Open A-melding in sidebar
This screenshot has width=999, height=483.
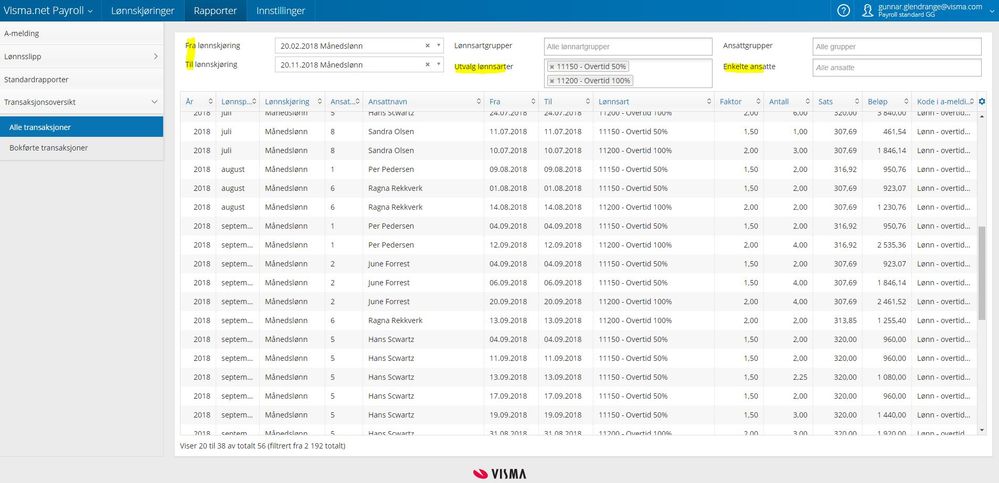click(81, 33)
